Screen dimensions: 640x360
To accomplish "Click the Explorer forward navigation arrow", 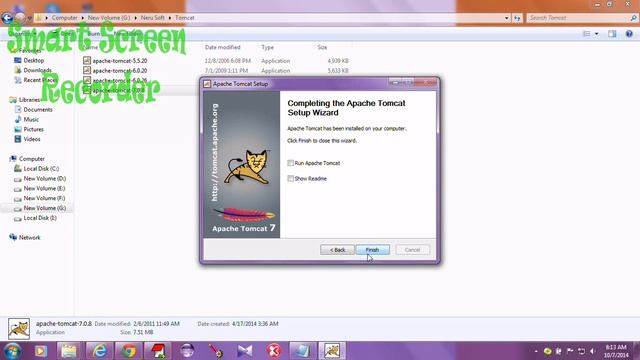I will (x=20, y=18).
